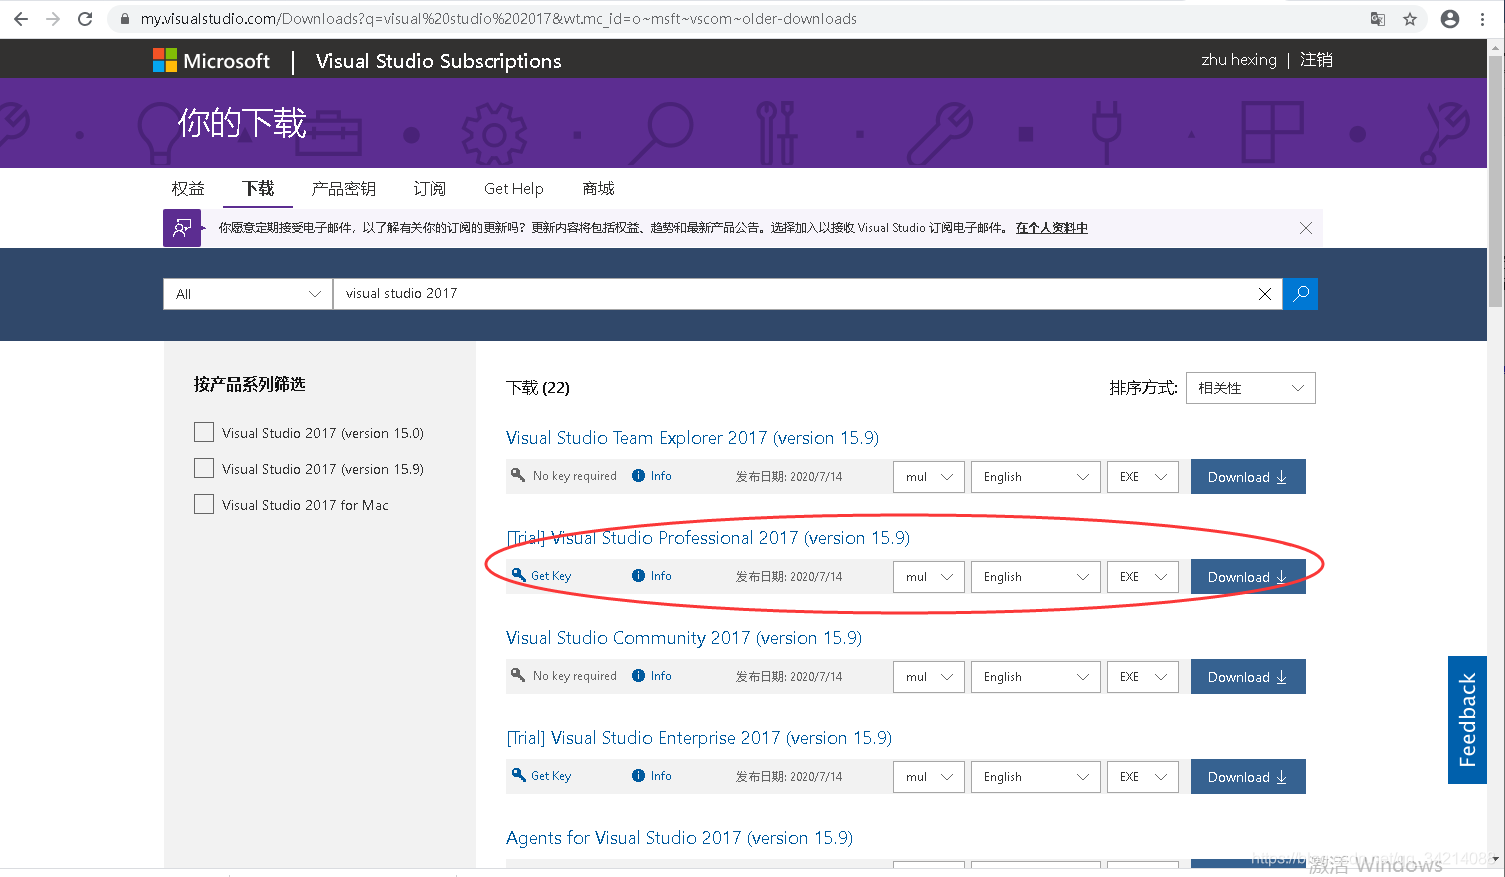
Task: Open English dropdown for Community 2017
Action: pyautogui.click(x=1036, y=677)
